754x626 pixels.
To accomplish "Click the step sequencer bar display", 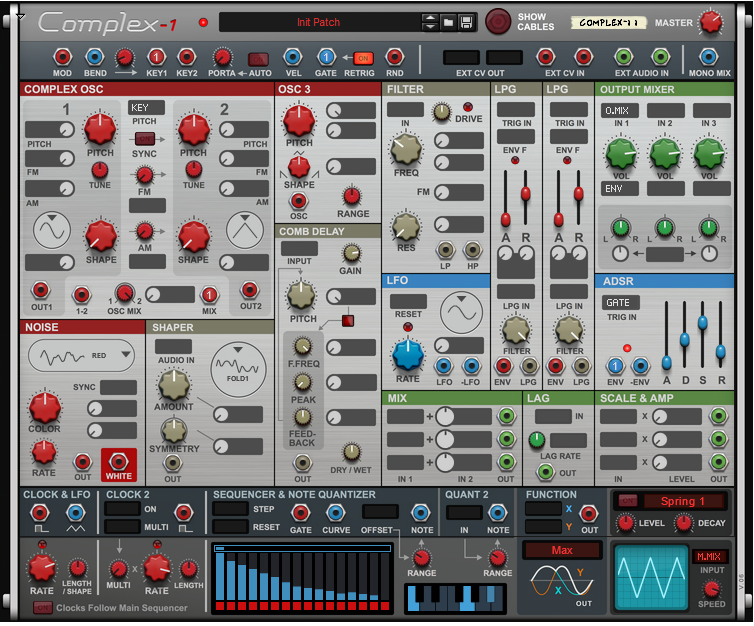I will [x=302, y=577].
